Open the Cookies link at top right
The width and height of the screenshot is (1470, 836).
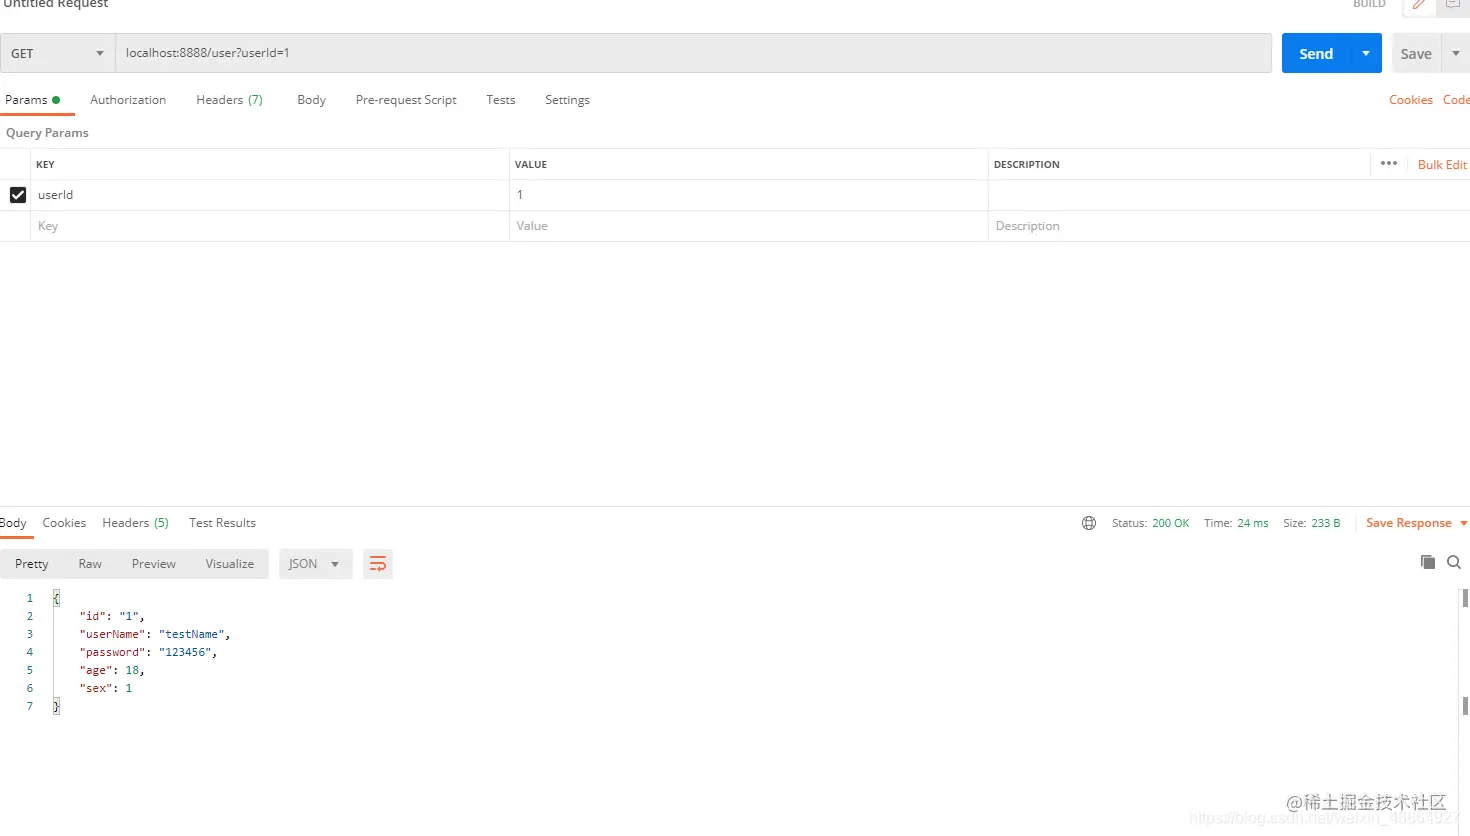[1411, 100]
